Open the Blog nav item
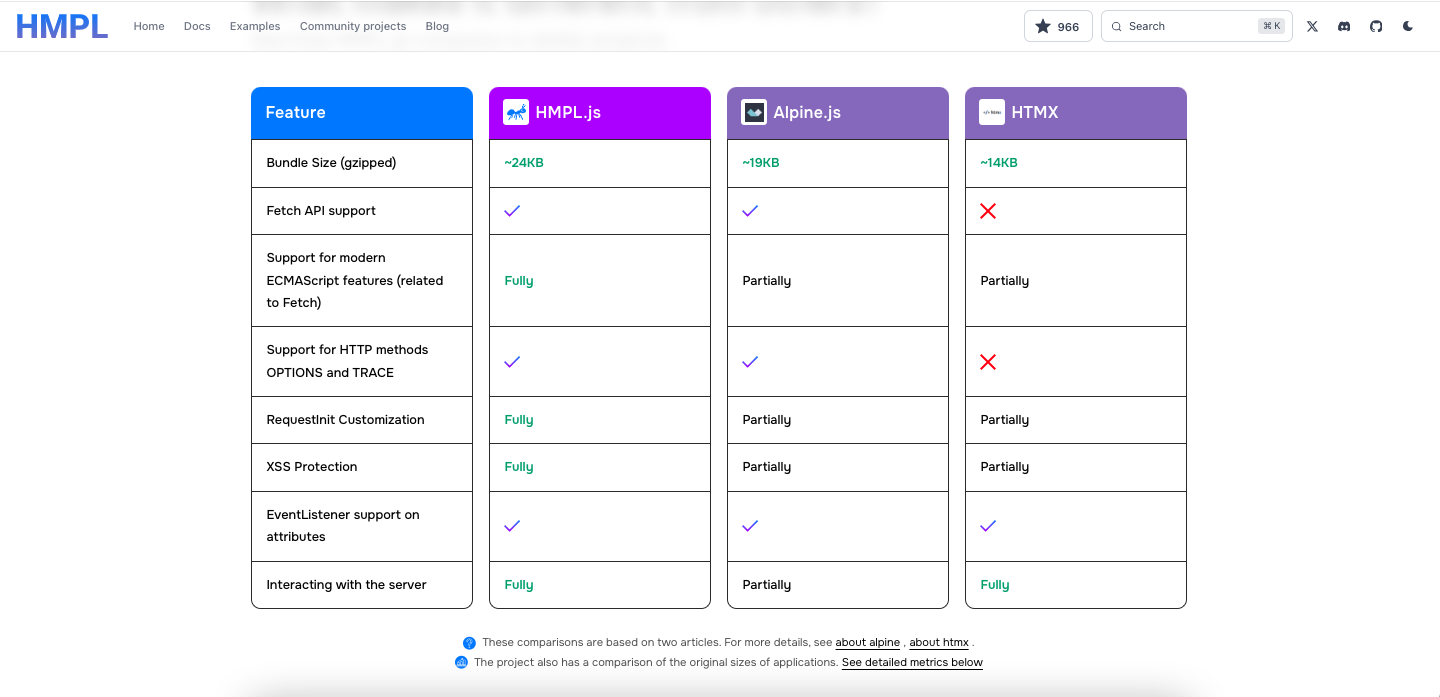This screenshot has width=1440, height=697. click(437, 26)
